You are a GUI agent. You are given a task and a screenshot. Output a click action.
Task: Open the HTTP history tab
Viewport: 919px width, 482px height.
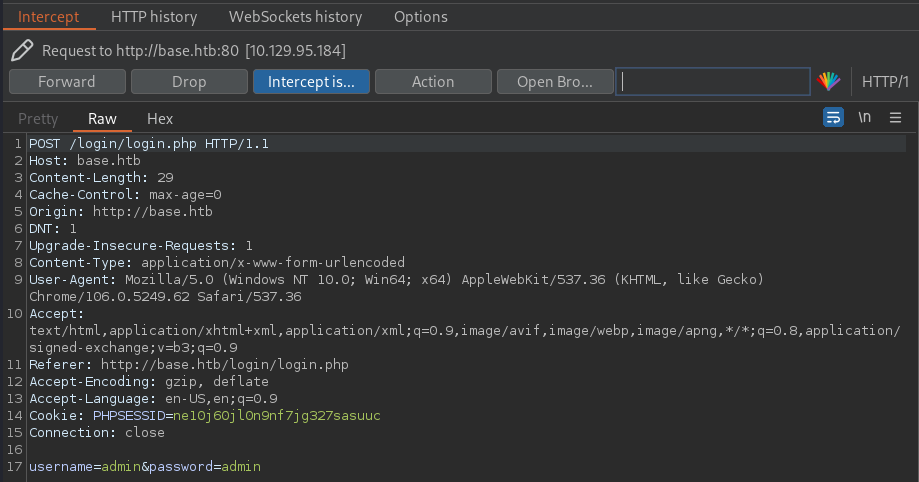[154, 17]
